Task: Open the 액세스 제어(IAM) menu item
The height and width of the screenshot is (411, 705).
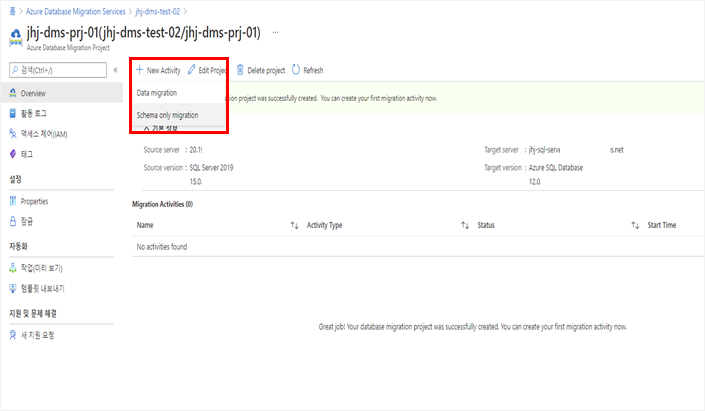Action: (x=61, y=134)
